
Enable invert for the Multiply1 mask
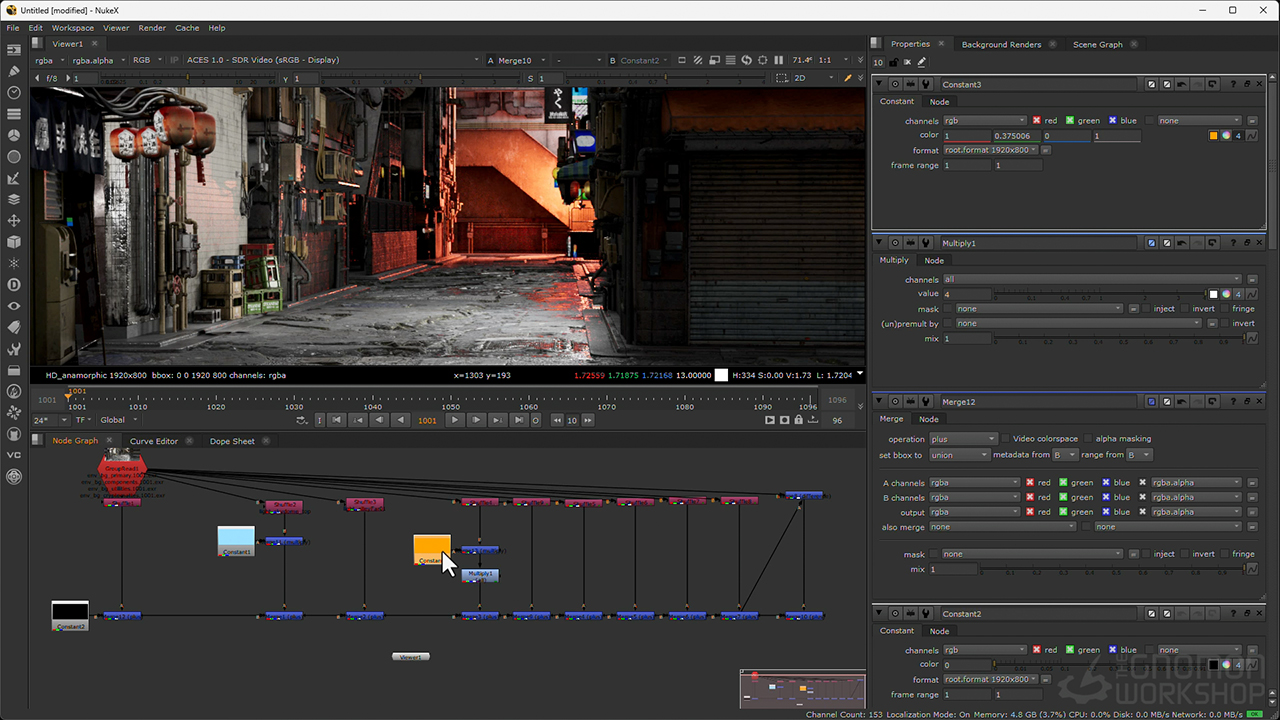pyautogui.click(x=1183, y=309)
